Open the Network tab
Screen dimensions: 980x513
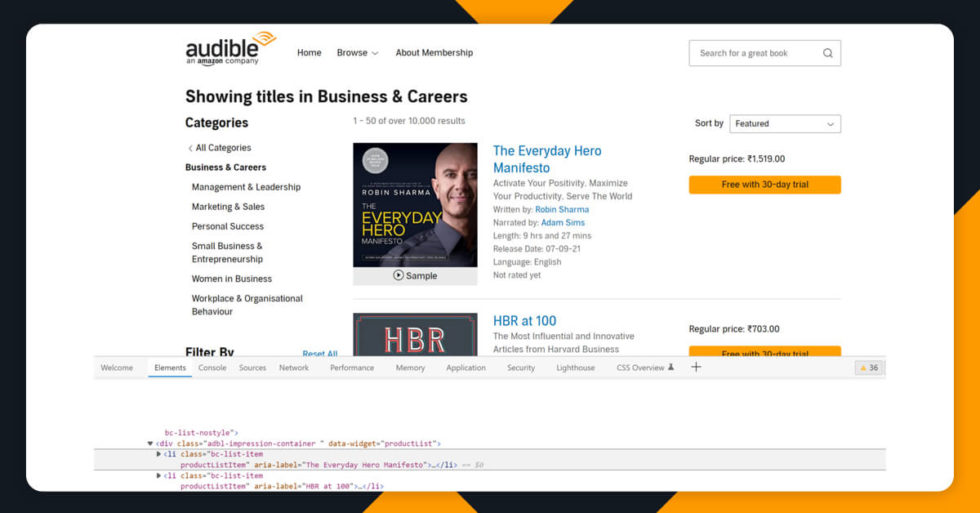[x=294, y=368]
